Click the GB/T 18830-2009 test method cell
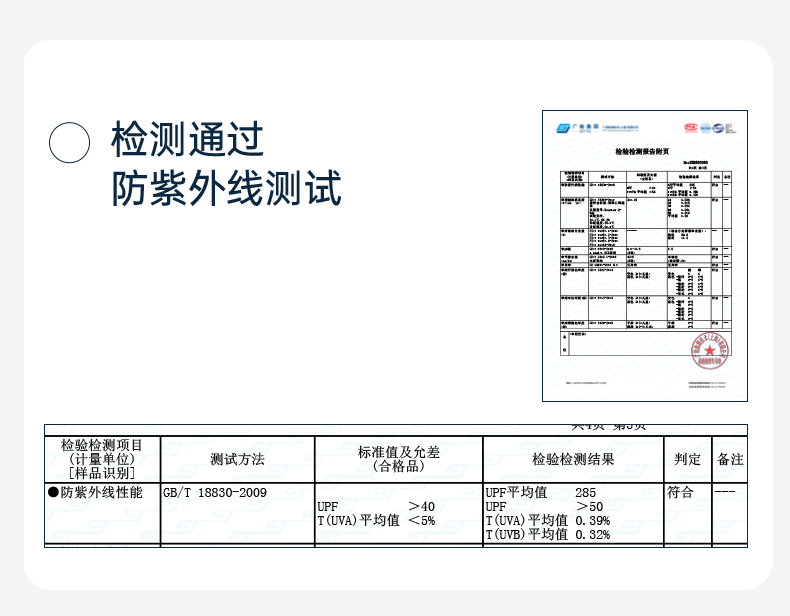This screenshot has height=616, width=790. coord(215,492)
